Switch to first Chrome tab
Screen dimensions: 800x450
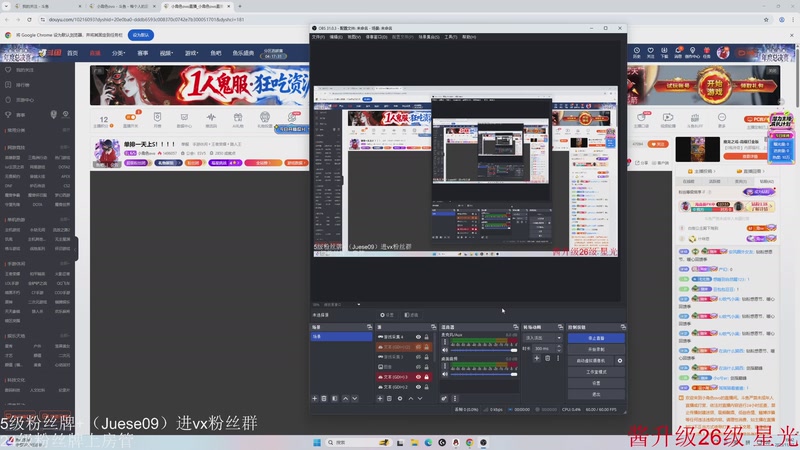[x=46, y=6]
